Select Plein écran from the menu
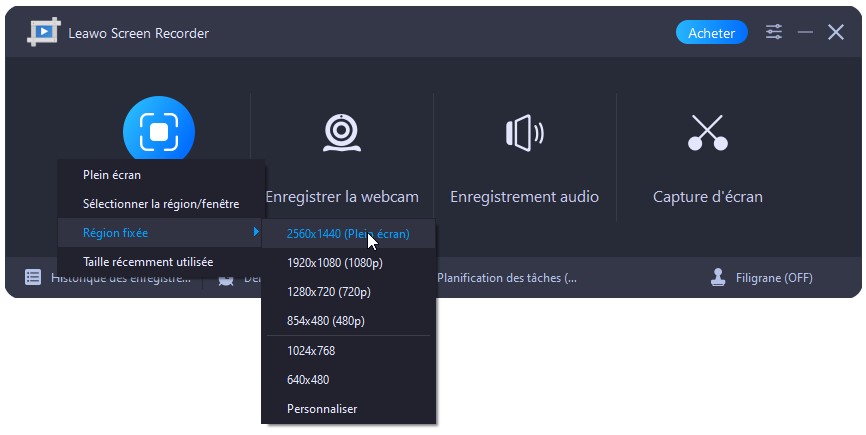 [112, 175]
